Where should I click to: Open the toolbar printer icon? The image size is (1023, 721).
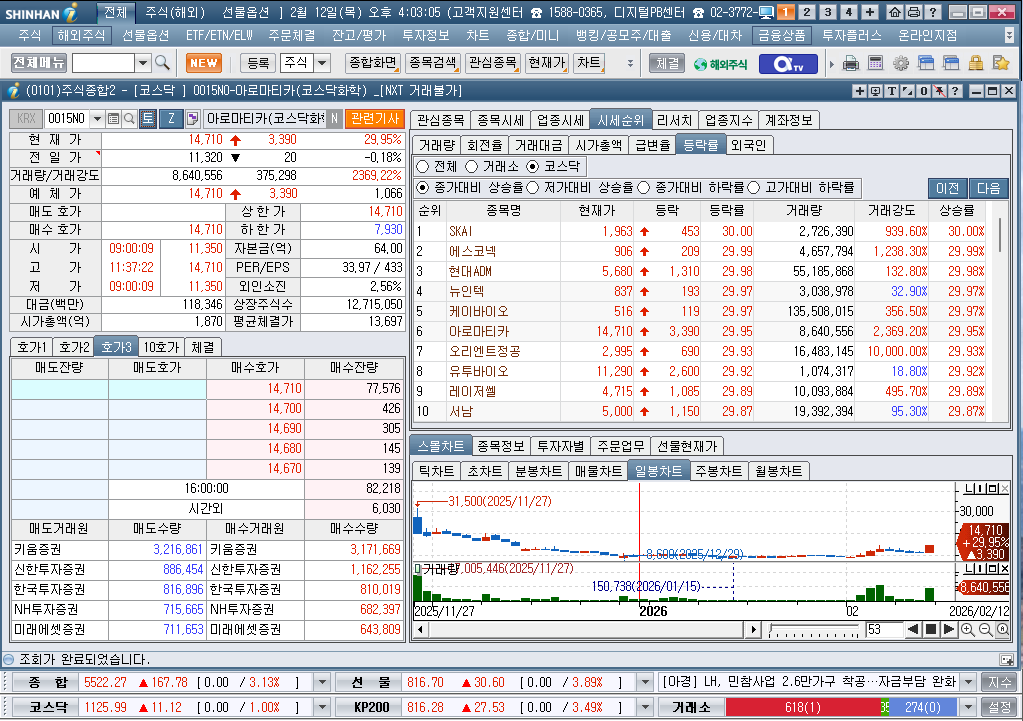pos(851,63)
